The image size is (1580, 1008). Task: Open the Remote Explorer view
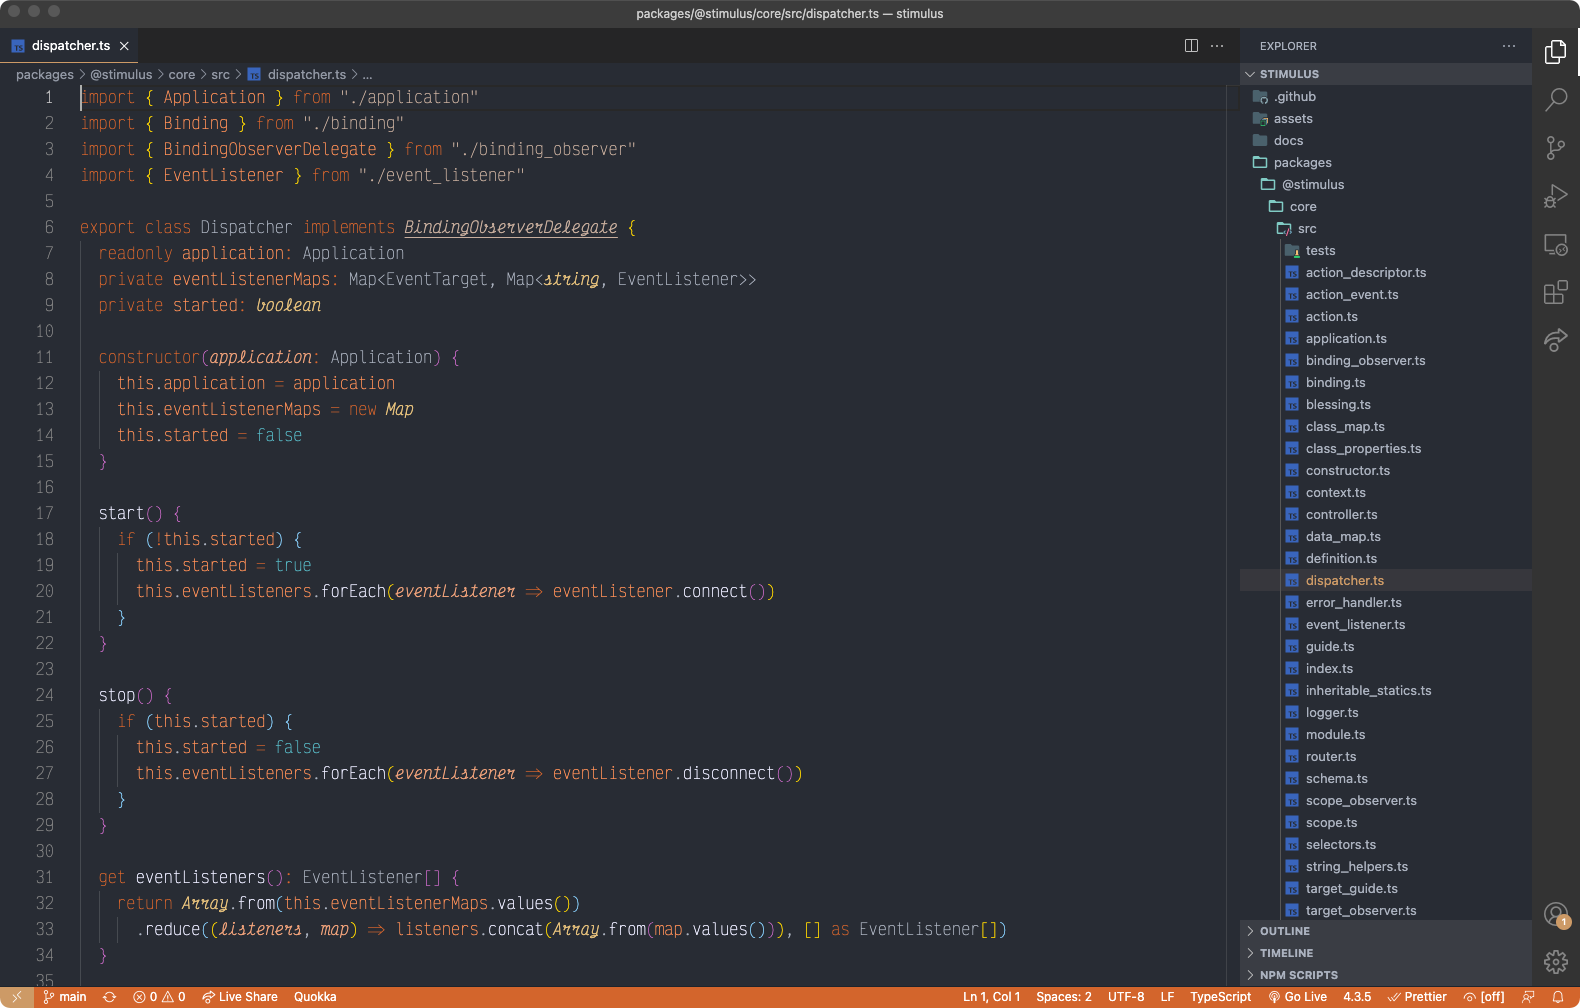click(1556, 244)
